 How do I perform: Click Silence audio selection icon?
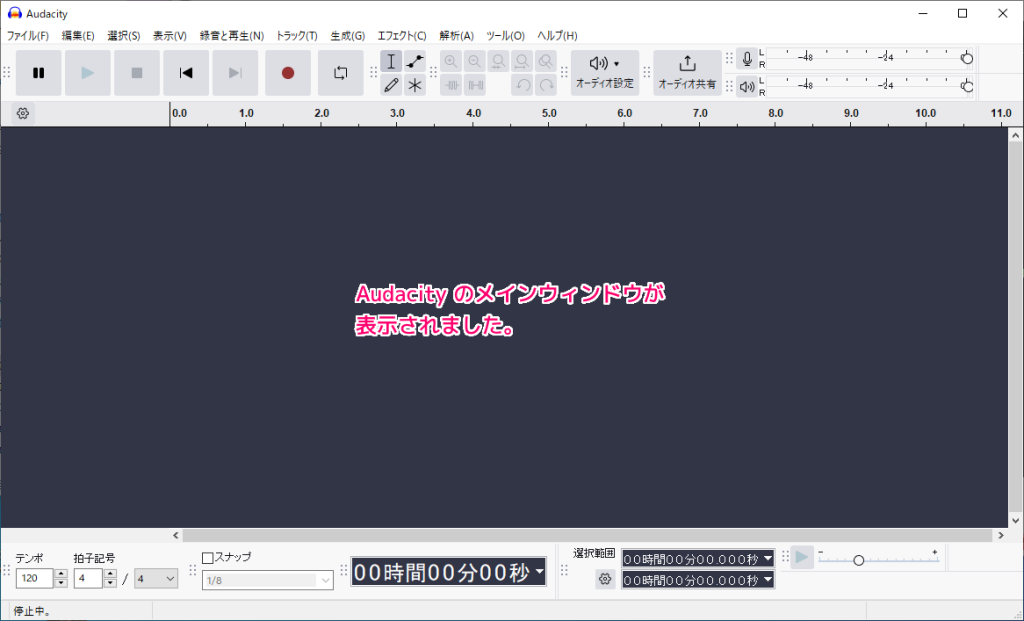pos(475,85)
